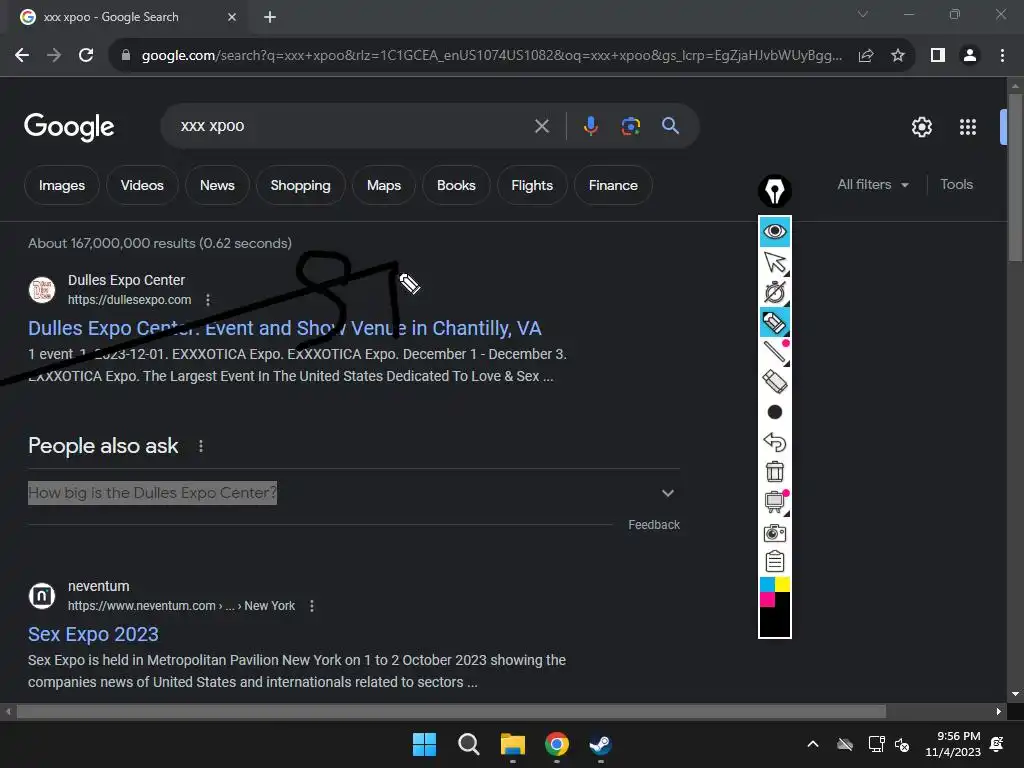1024x768 pixels.
Task: Open the Google apps grid
Action: coord(967,127)
